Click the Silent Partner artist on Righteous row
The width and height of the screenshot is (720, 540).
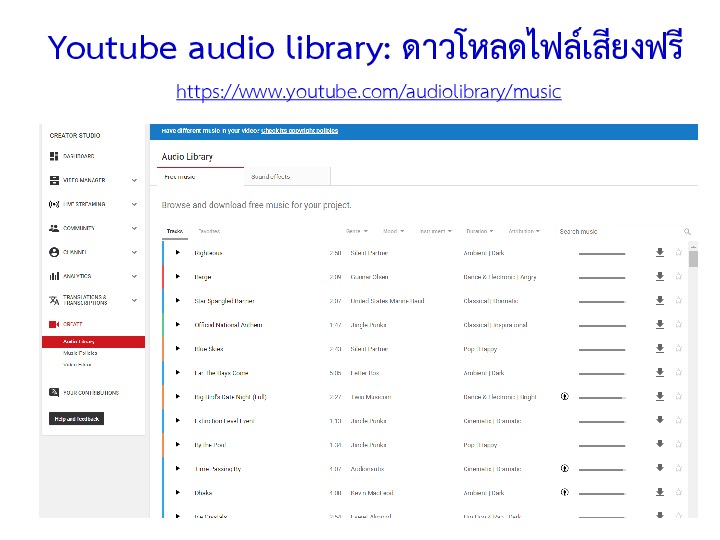click(369, 253)
